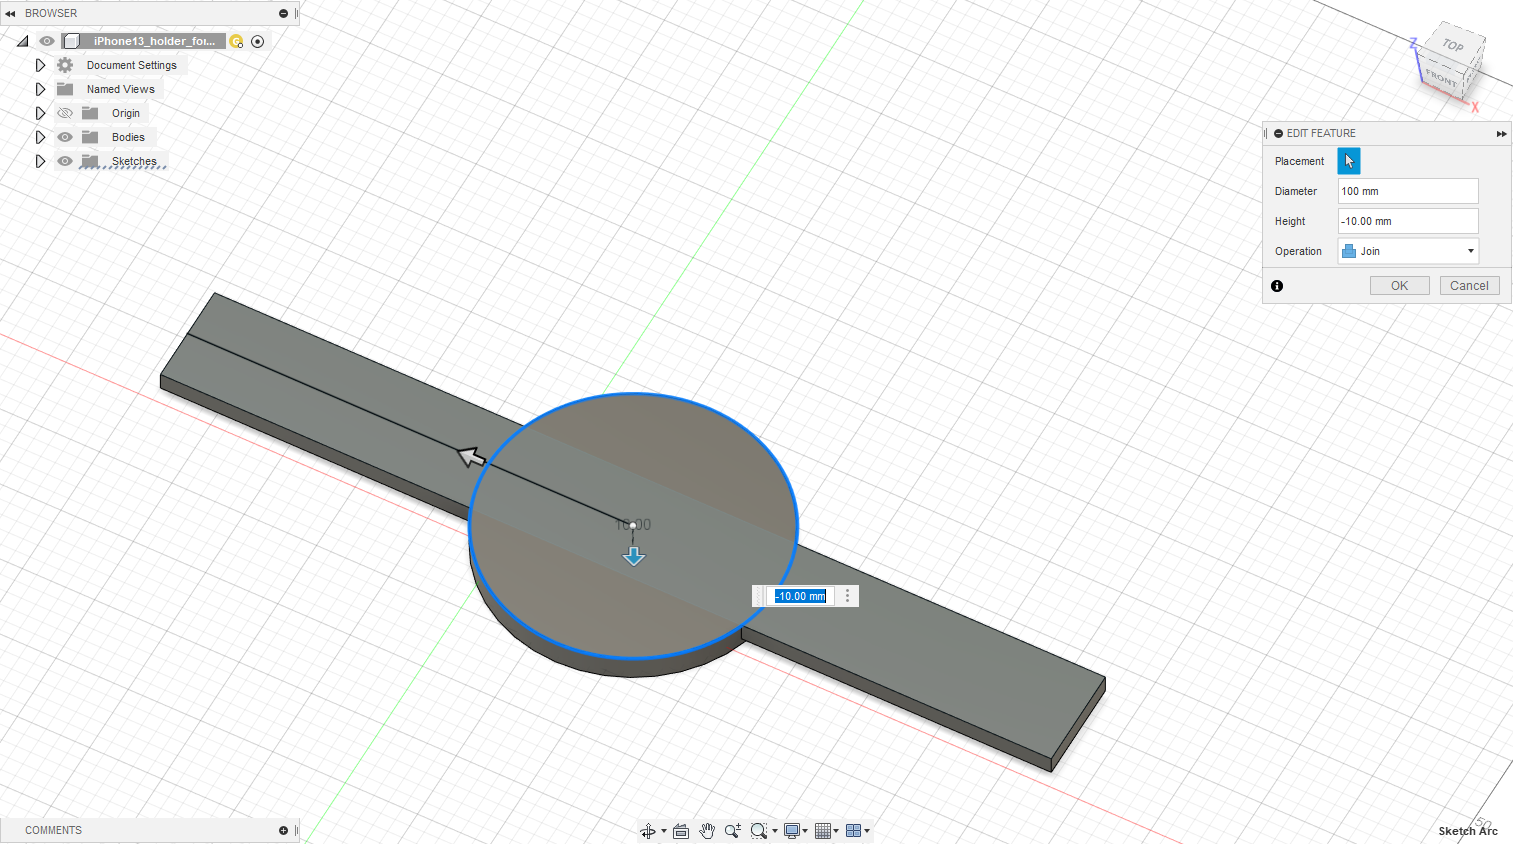The image size is (1513, 844).
Task: Click the Height field in Edit Feature panel
Action: point(1408,221)
